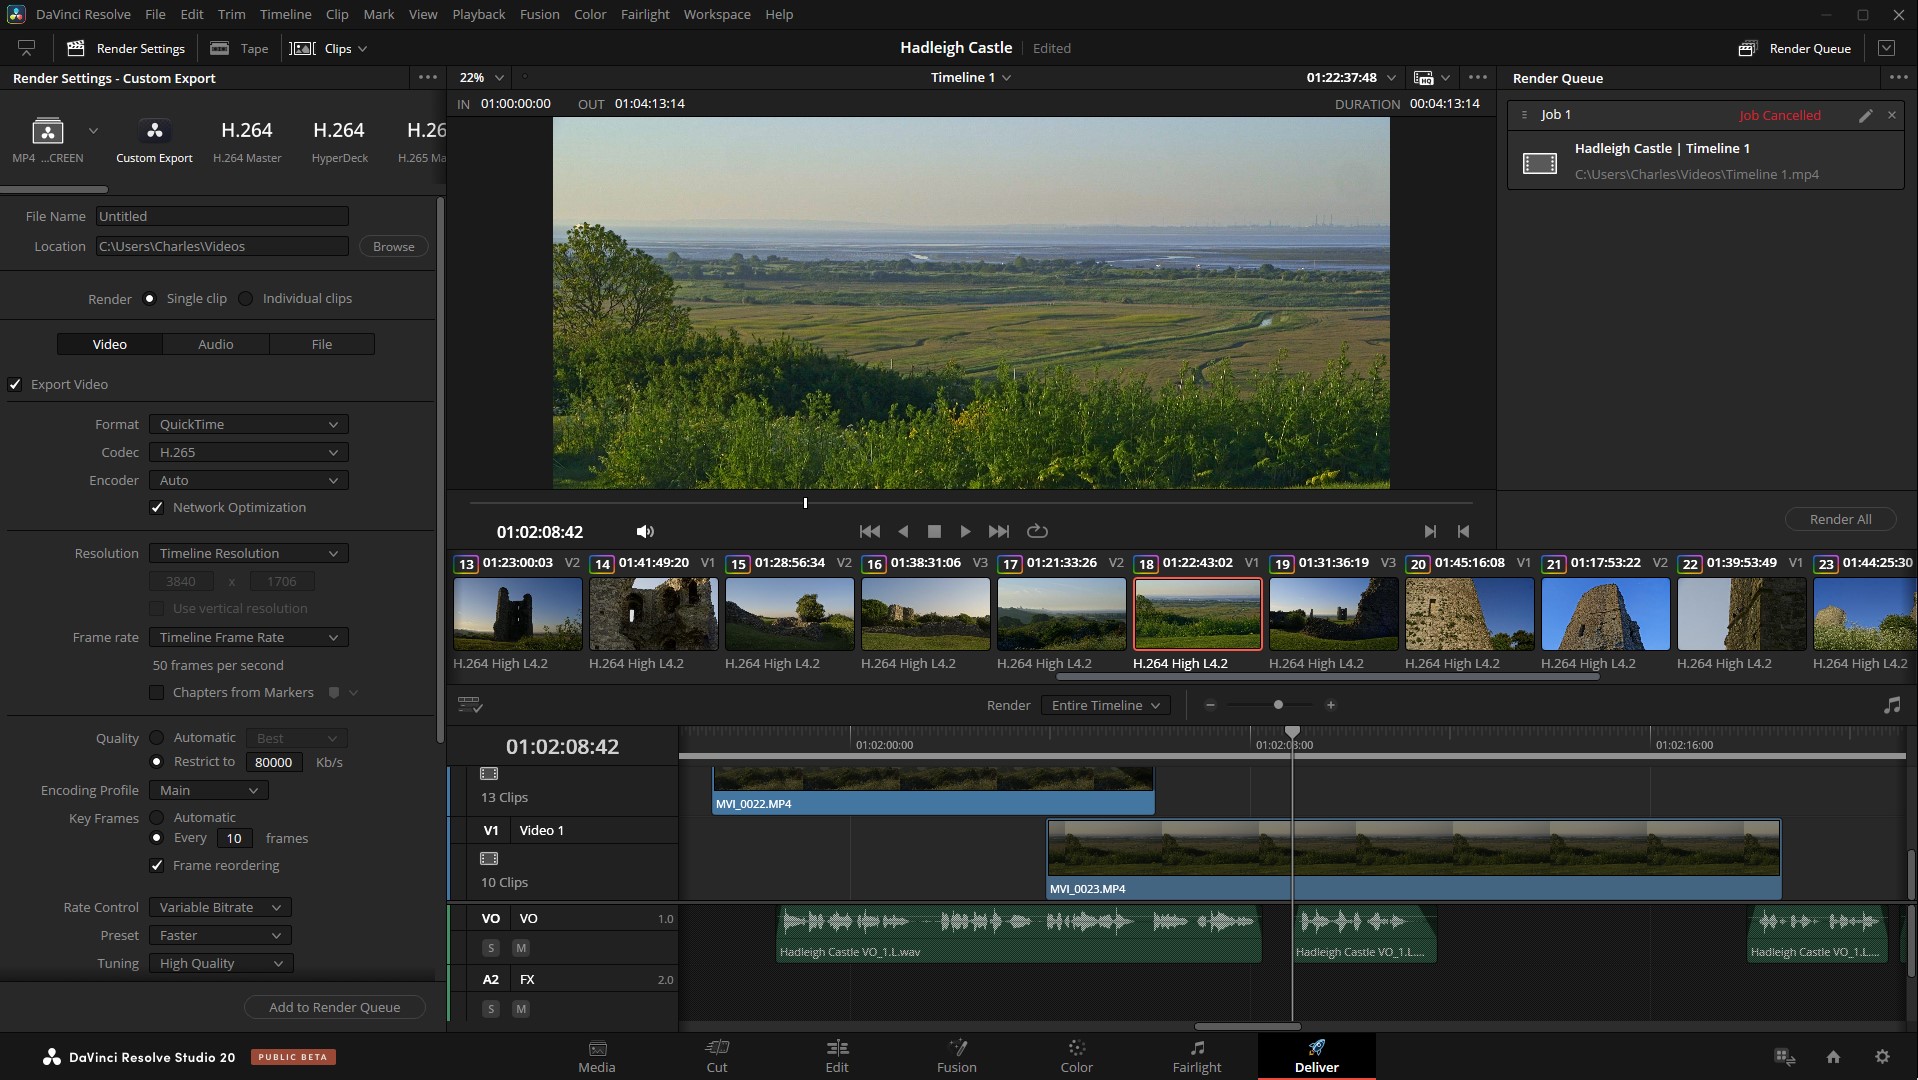Go to next clip icon

1430,531
